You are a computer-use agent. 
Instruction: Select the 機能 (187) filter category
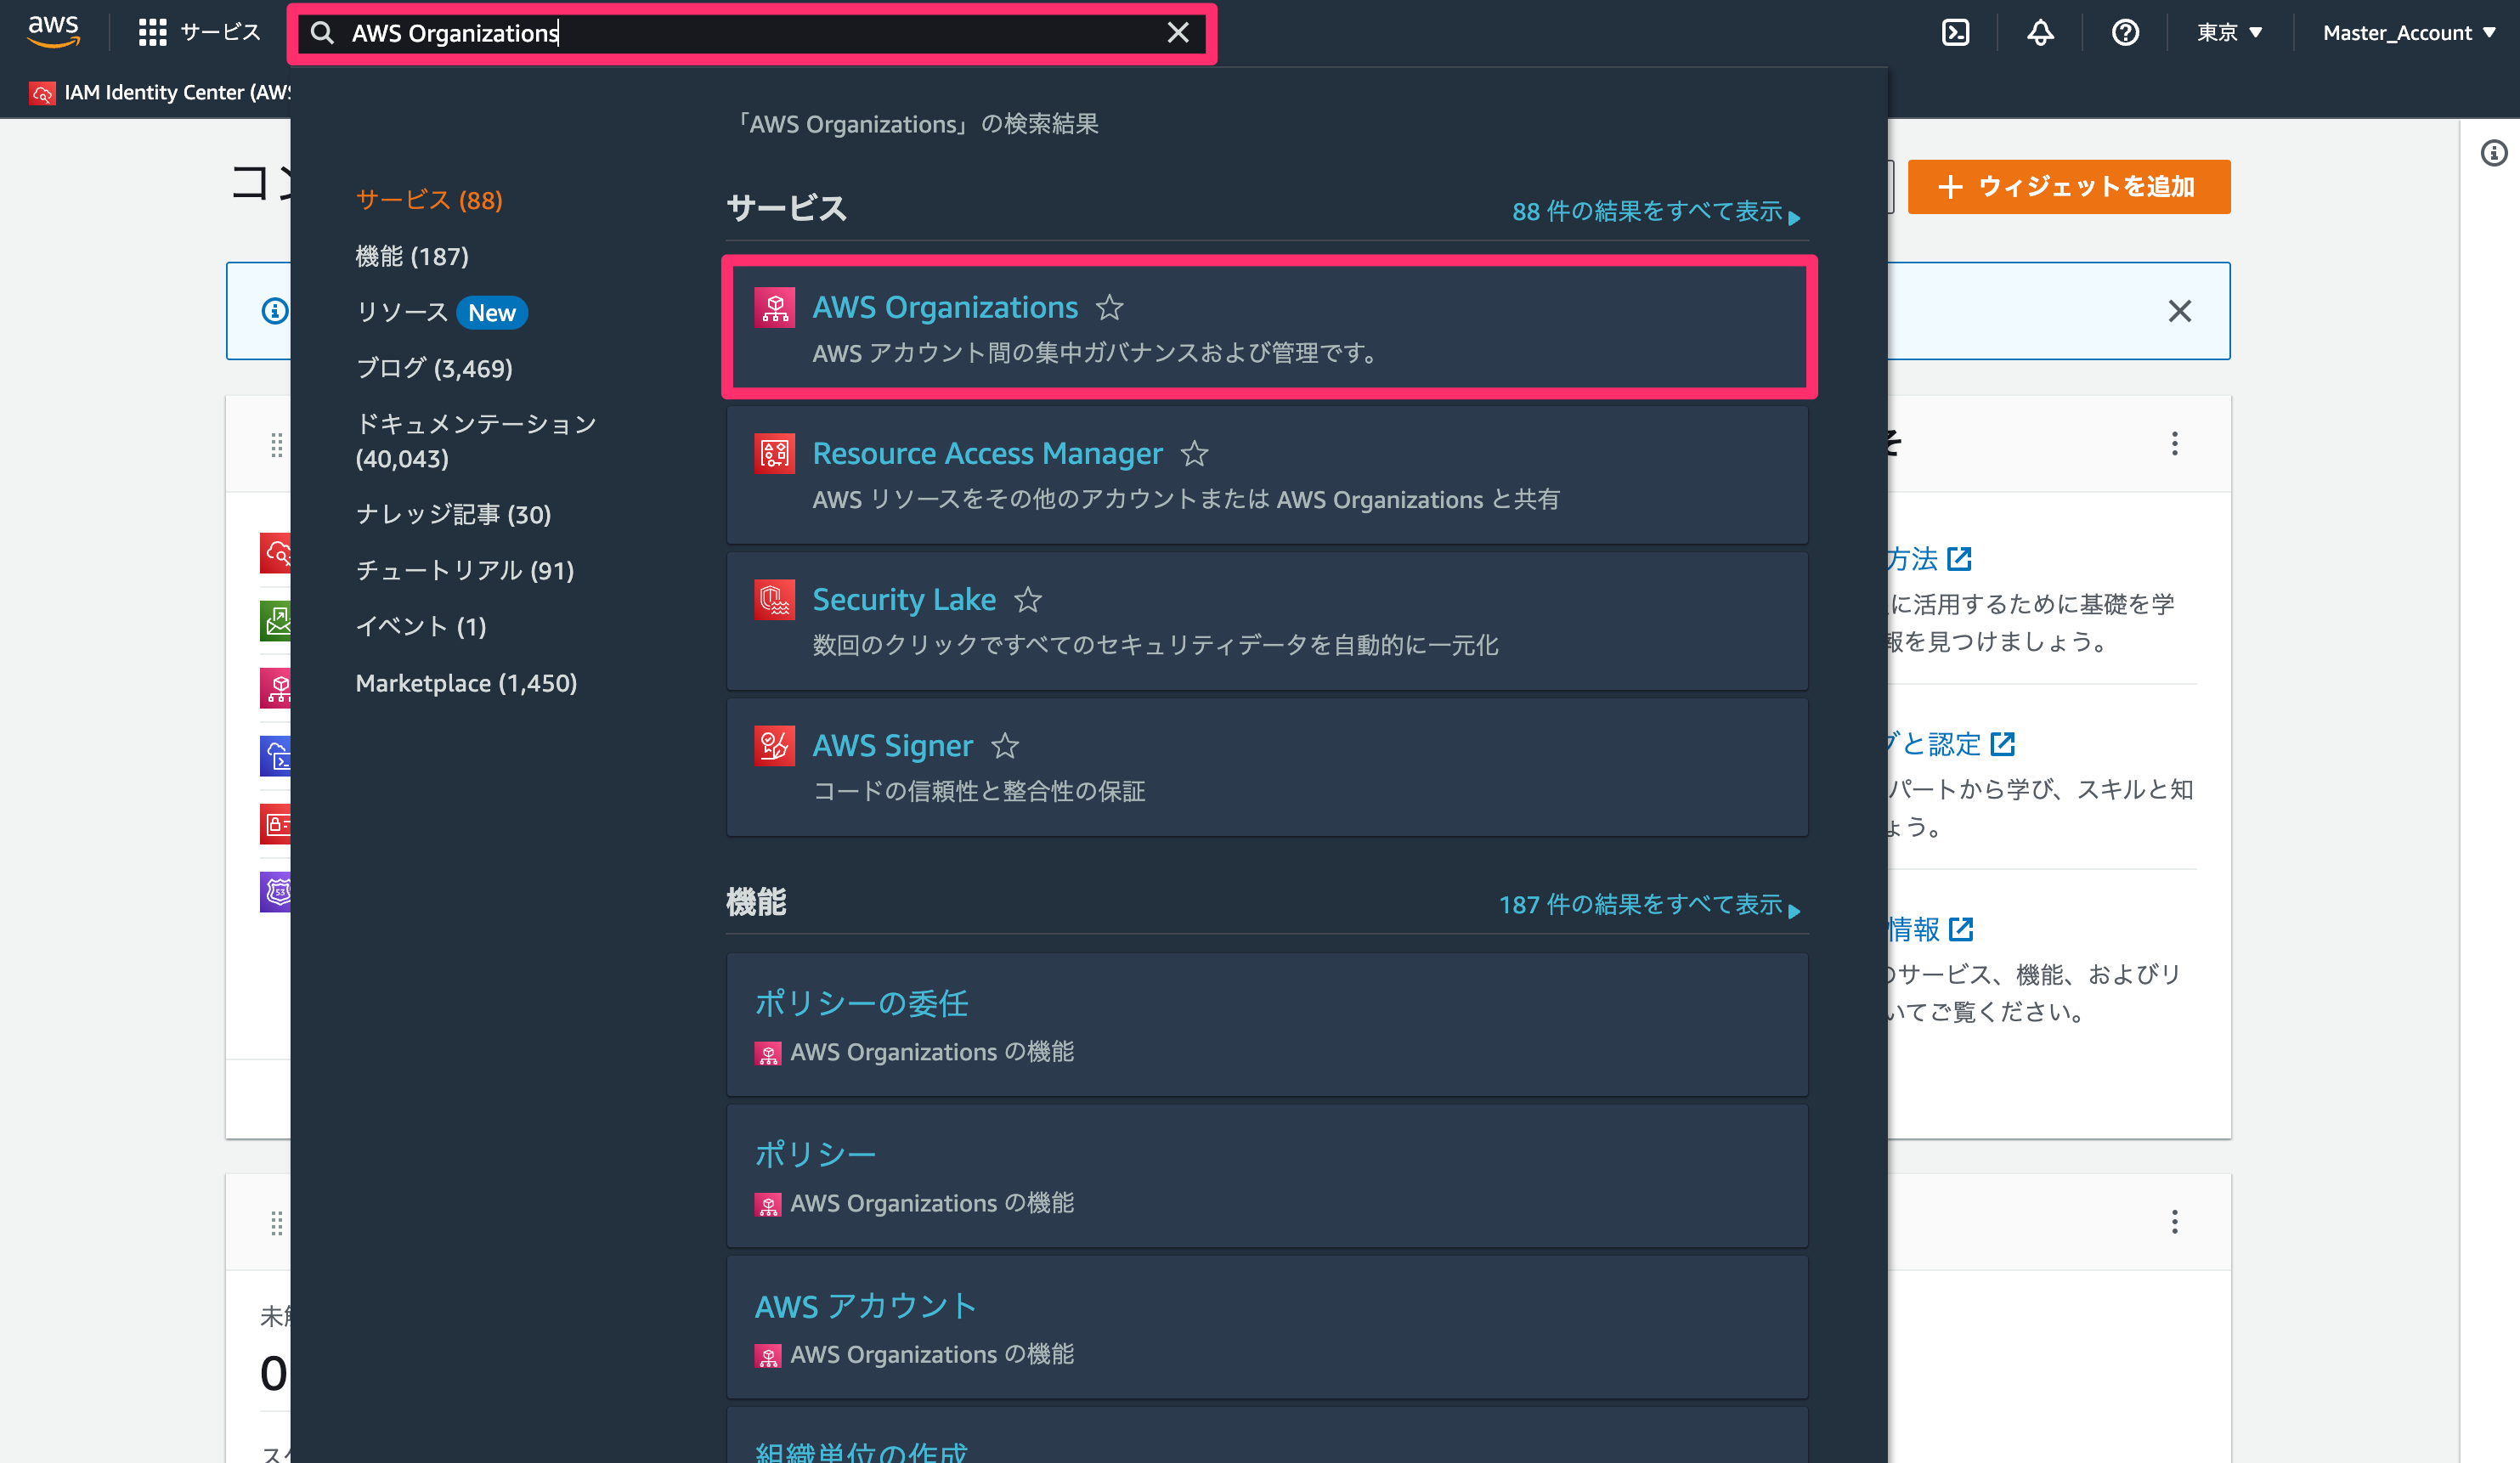click(x=412, y=256)
